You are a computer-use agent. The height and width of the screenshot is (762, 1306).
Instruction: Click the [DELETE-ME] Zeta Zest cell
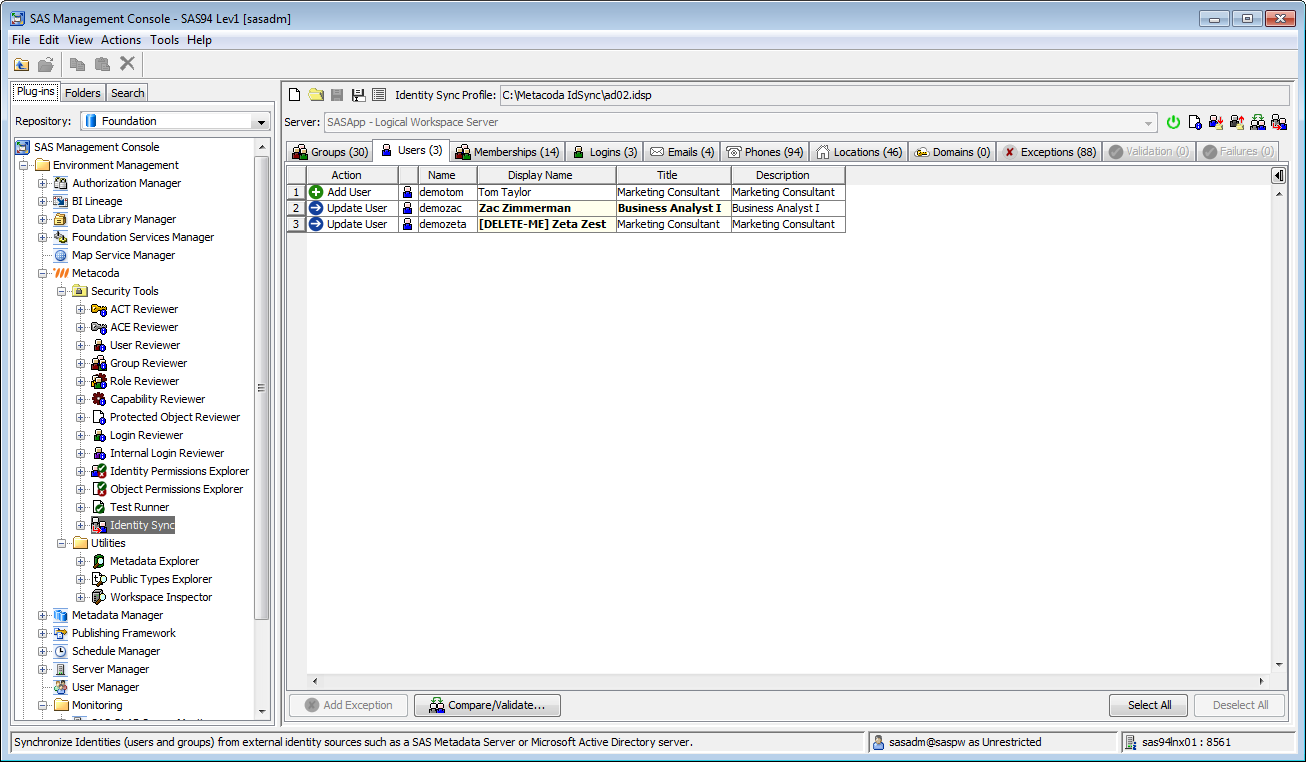[x=547, y=224]
